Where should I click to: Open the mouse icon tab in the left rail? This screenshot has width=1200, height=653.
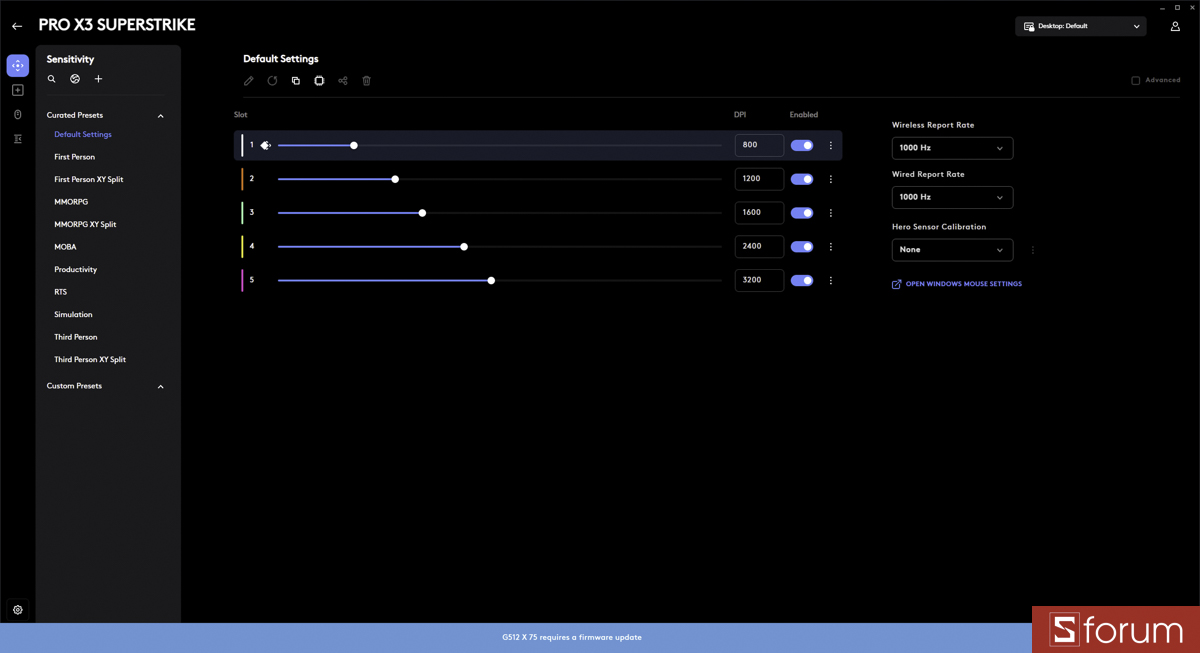(x=18, y=115)
